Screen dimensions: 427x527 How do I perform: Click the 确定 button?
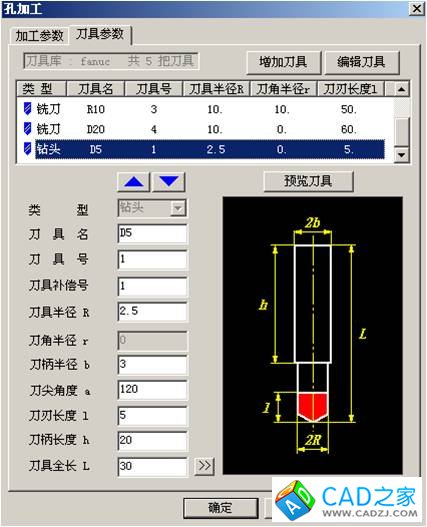(220, 508)
